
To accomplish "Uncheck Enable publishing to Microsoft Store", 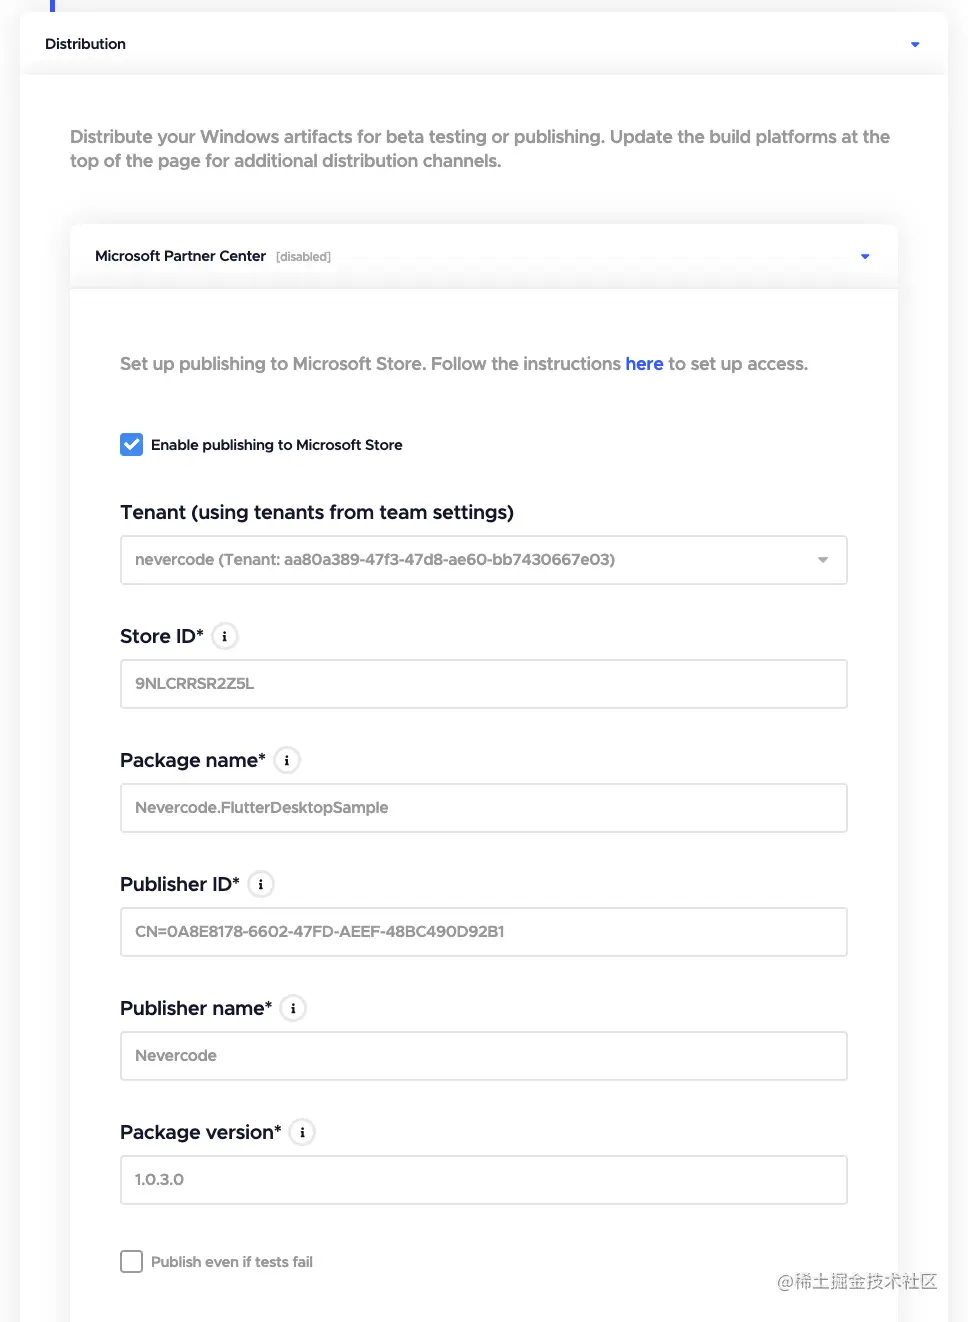I will 132,445.
